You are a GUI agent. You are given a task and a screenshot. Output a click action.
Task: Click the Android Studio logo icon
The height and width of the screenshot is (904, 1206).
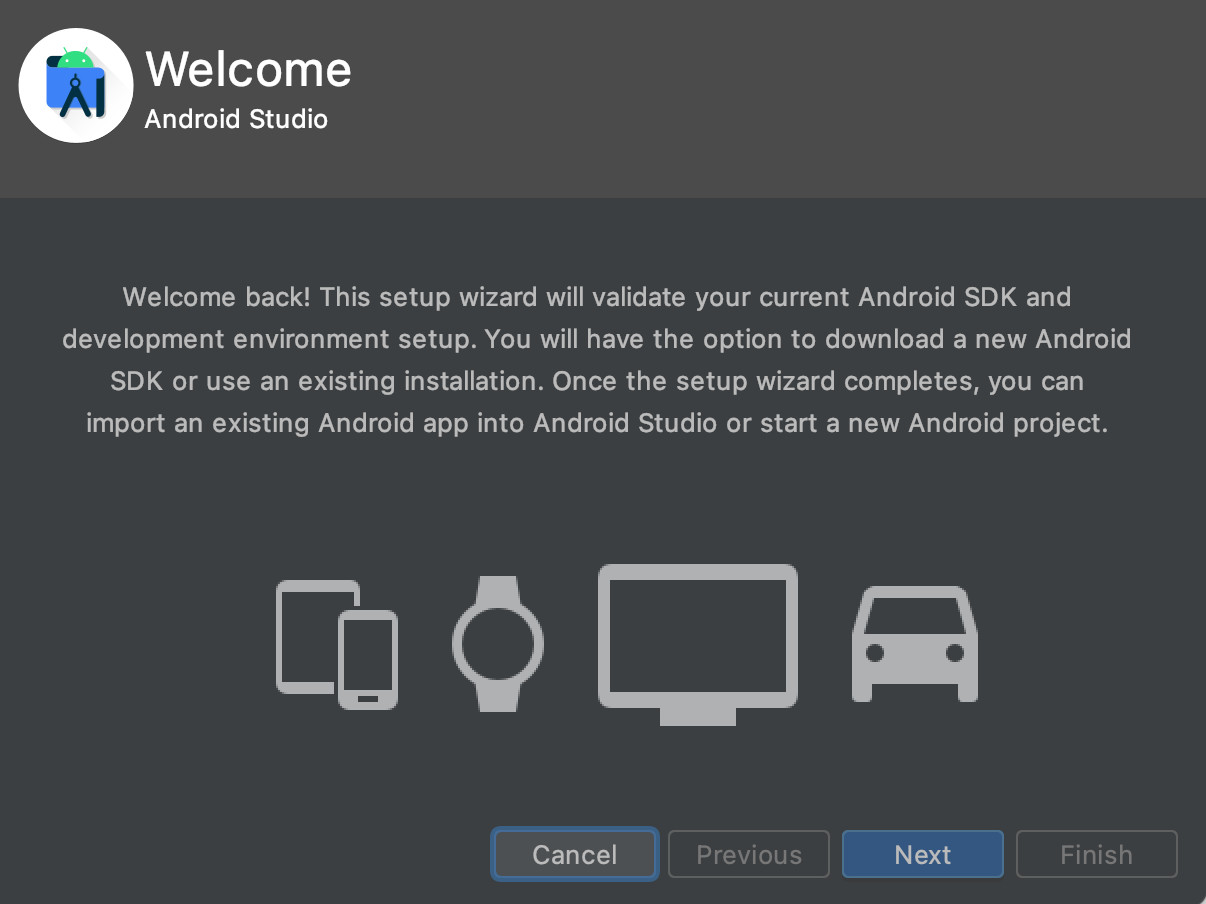point(76,85)
